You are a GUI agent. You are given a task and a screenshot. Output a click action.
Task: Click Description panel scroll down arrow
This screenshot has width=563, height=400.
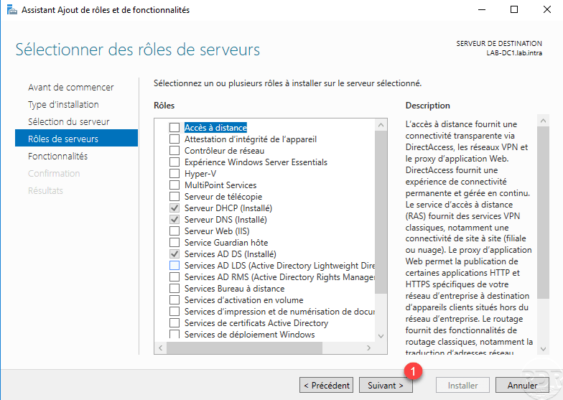(x=543, y=349)
